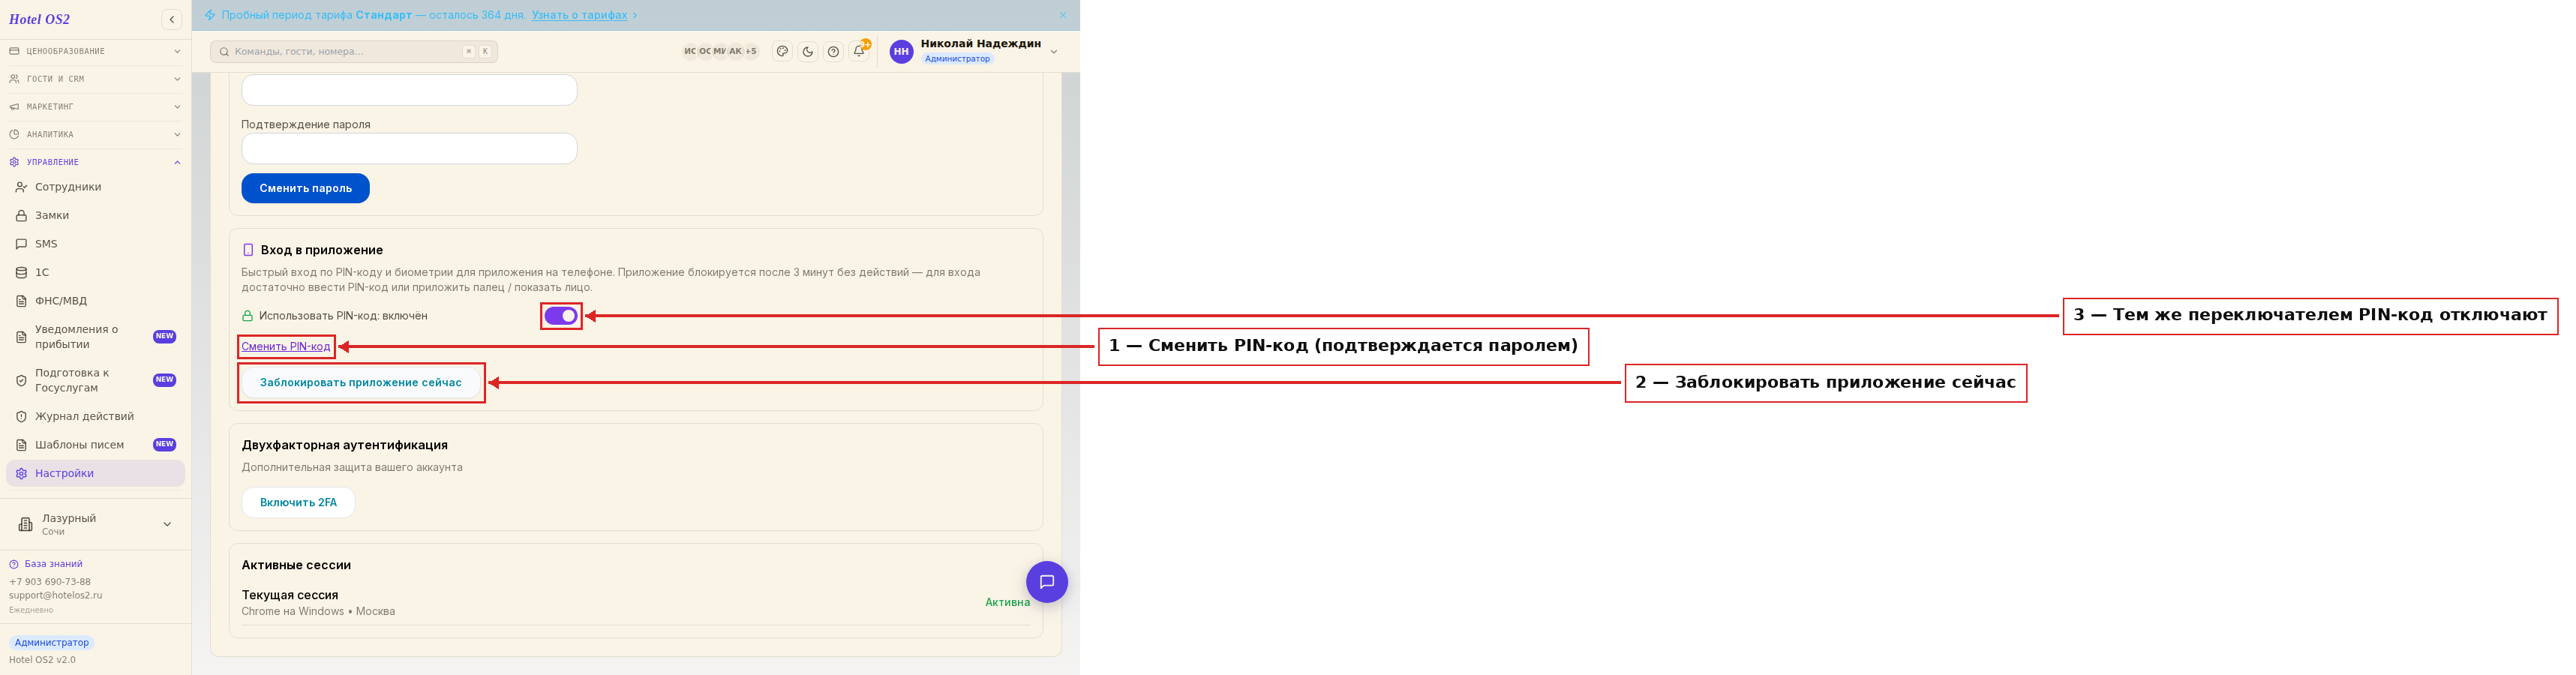
Task: Open the help question mark icon
Action: pyautogui.click(x=833, y=51)
